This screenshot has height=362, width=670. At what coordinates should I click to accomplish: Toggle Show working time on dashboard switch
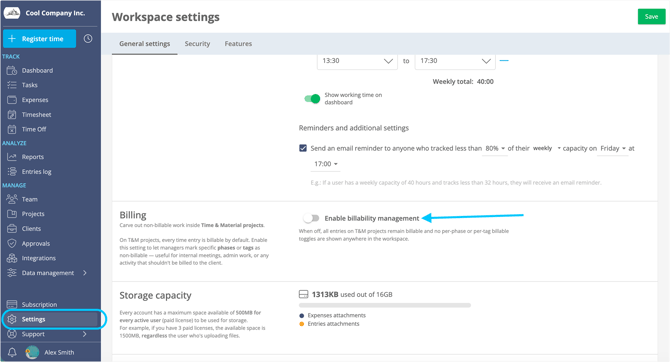312,99
